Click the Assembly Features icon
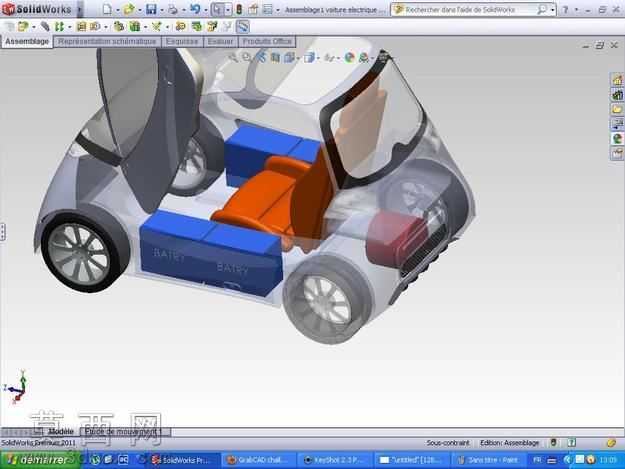 coord(135,27)
